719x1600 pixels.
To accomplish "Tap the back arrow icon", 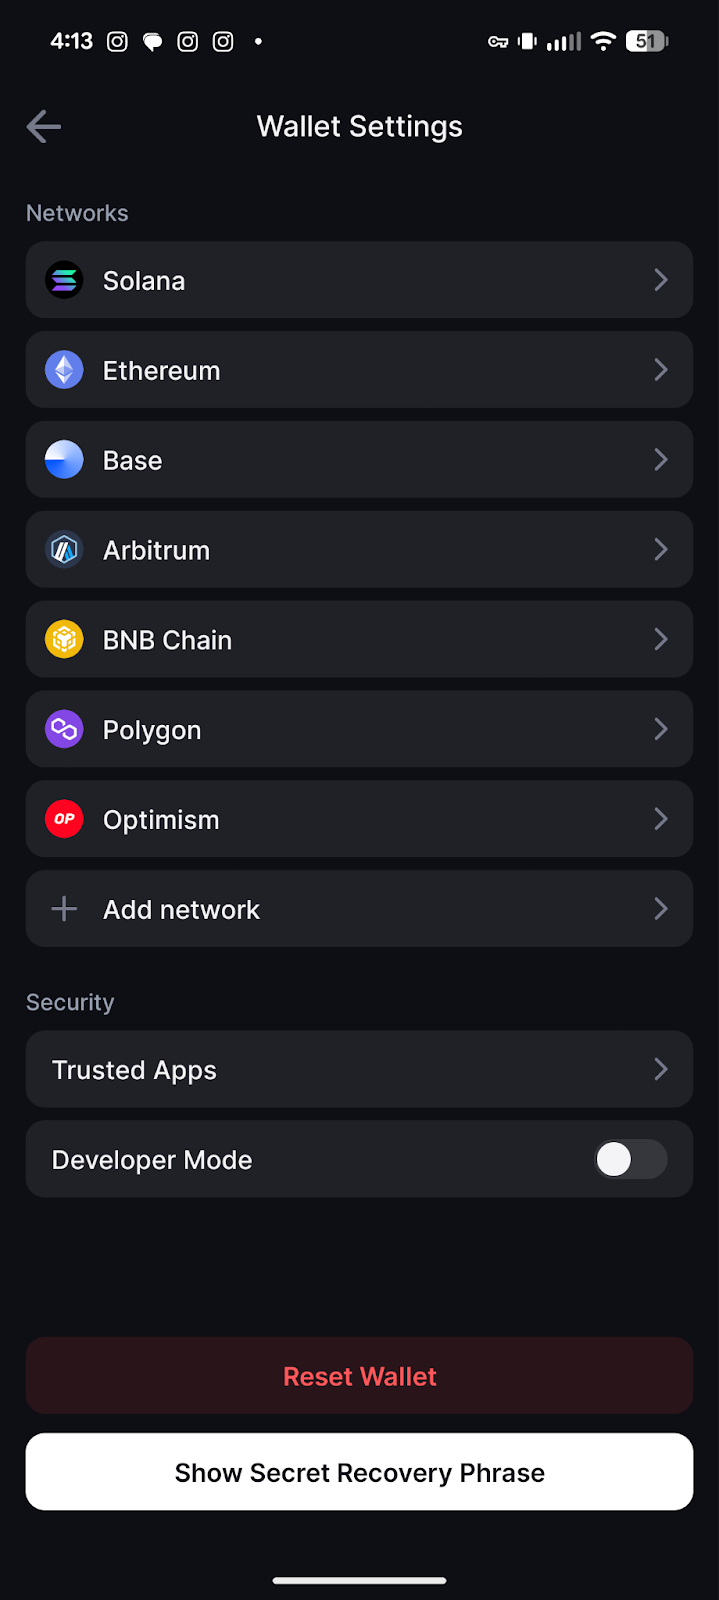I will click(x=44, y=127).
